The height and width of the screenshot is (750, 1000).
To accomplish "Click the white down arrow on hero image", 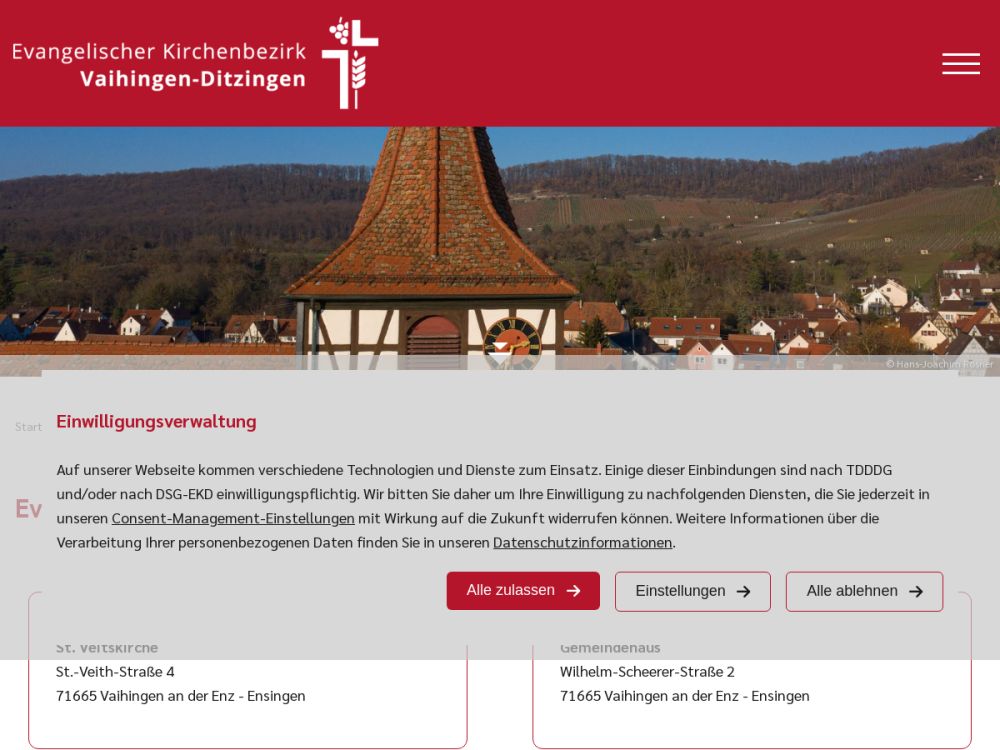I will [499, 348].
